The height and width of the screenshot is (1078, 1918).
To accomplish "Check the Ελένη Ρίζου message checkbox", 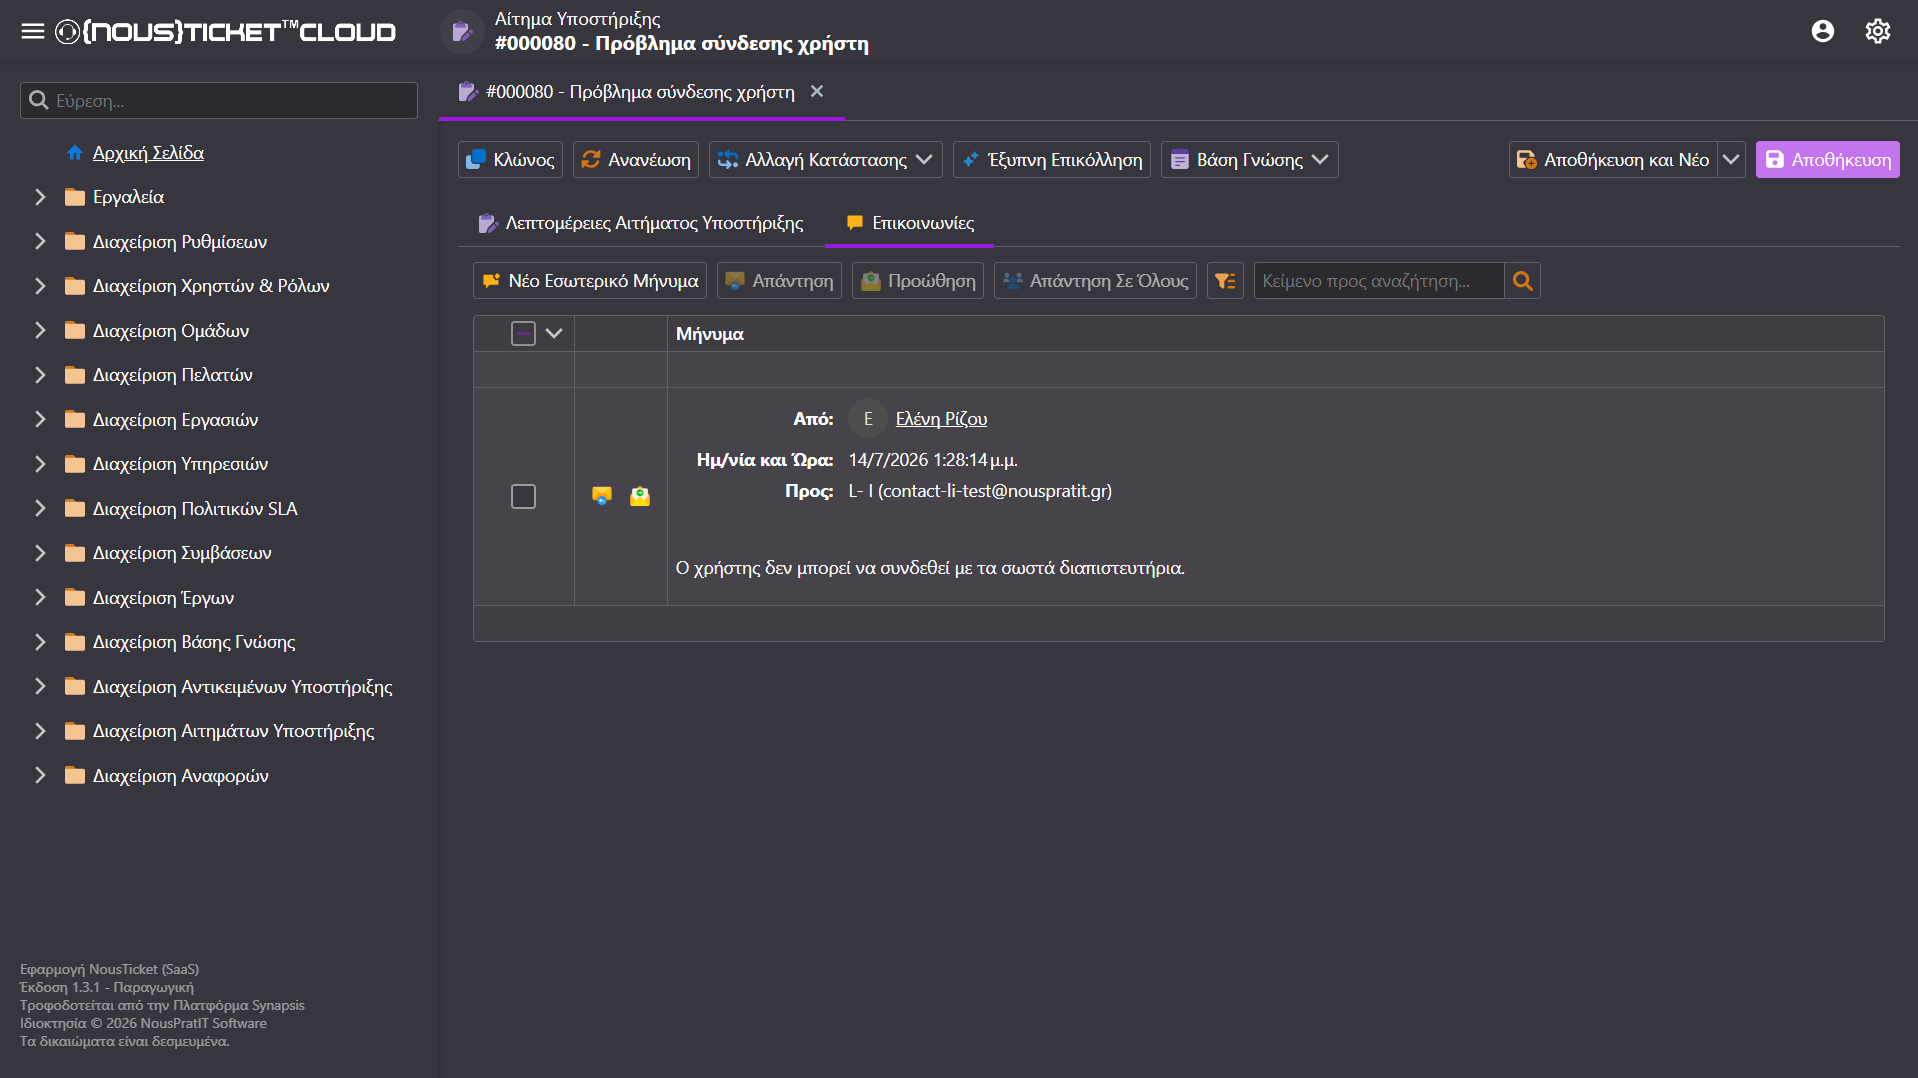I will 523,496.
